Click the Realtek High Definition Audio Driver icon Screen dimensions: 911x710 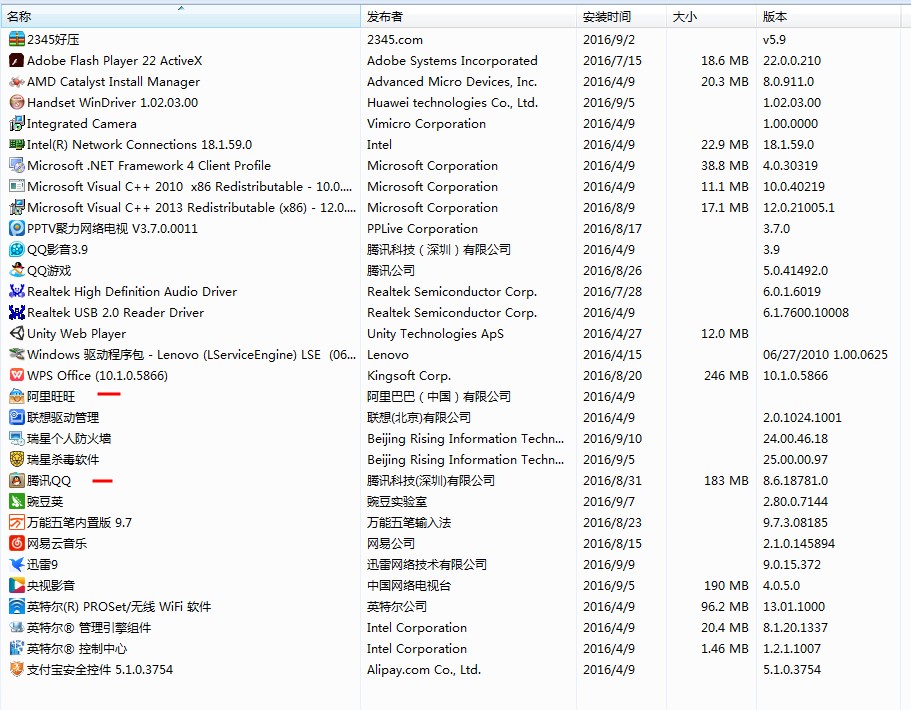pyautogui.click(x=17, y=291)
